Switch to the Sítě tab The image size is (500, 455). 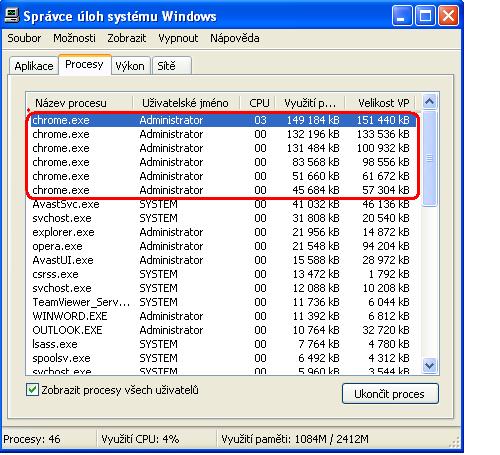tap(171, 66)
